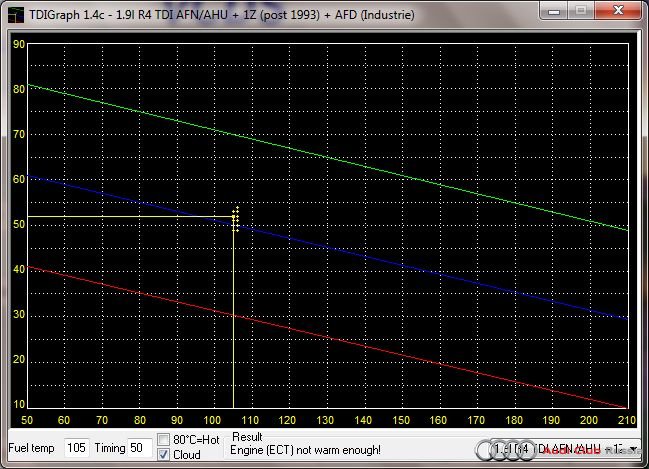This screenshot has height=469, width=649.
Task: Click x-axis label 210
Action: (627, 420)
